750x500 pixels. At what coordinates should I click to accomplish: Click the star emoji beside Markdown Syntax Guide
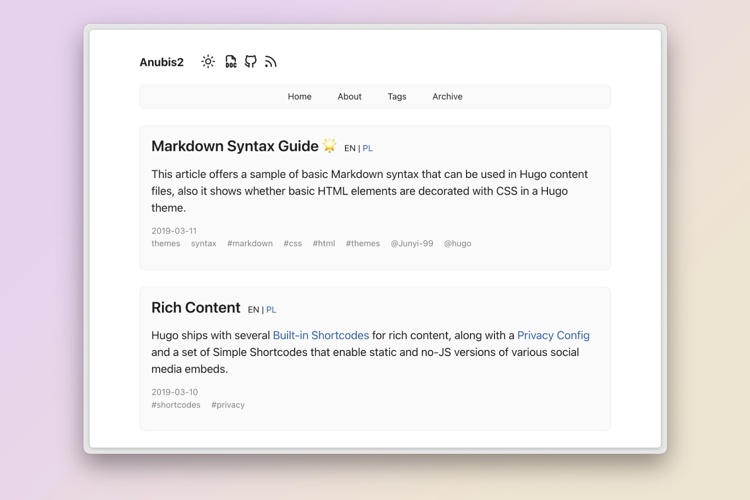329,146
